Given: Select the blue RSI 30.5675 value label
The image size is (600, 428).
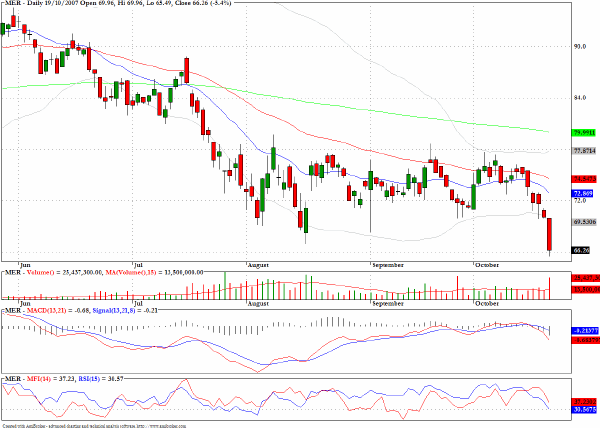Looking at the screenshot, I should tap(585, 410).
